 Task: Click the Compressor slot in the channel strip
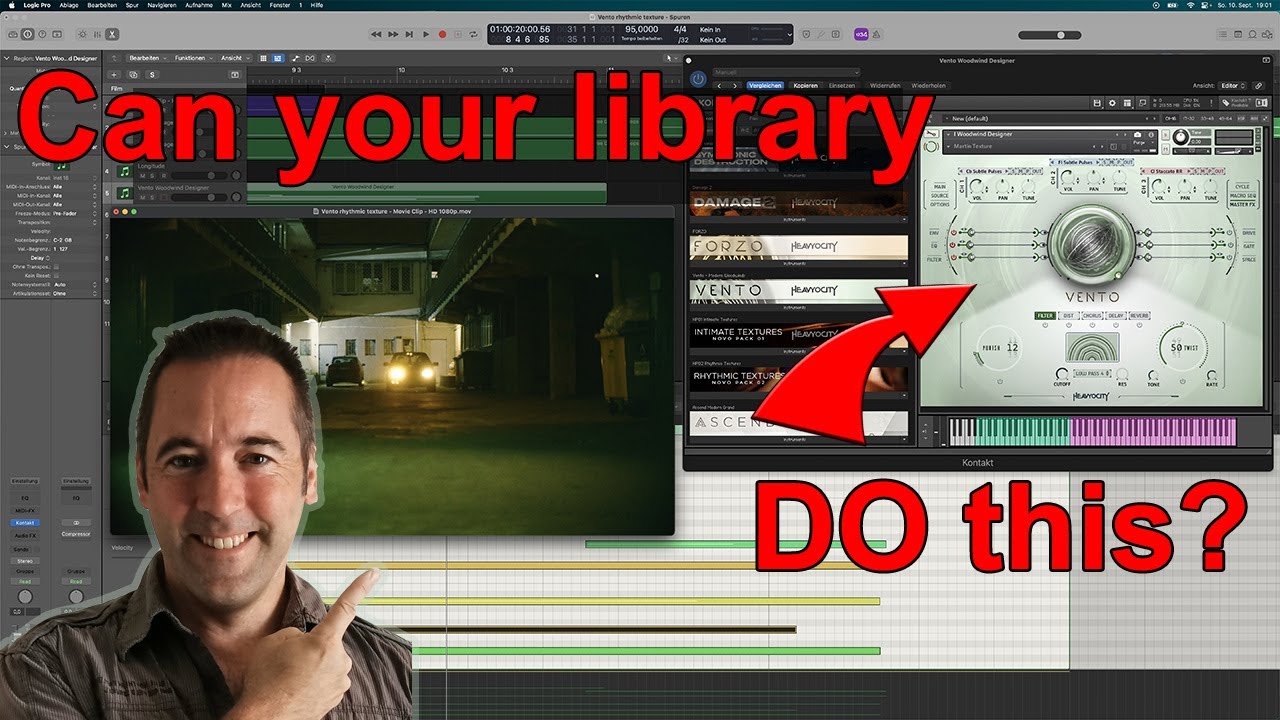(76, 534)
